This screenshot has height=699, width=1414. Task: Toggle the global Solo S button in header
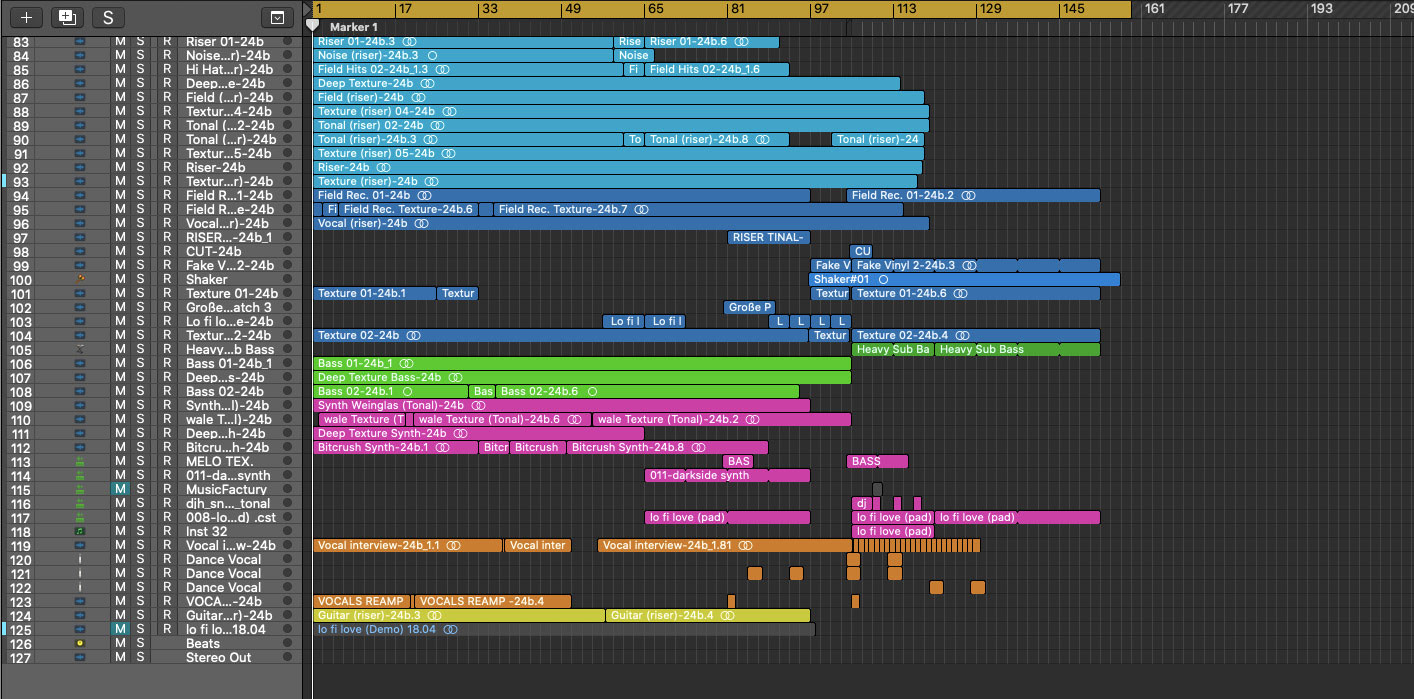tap(108, 17)
